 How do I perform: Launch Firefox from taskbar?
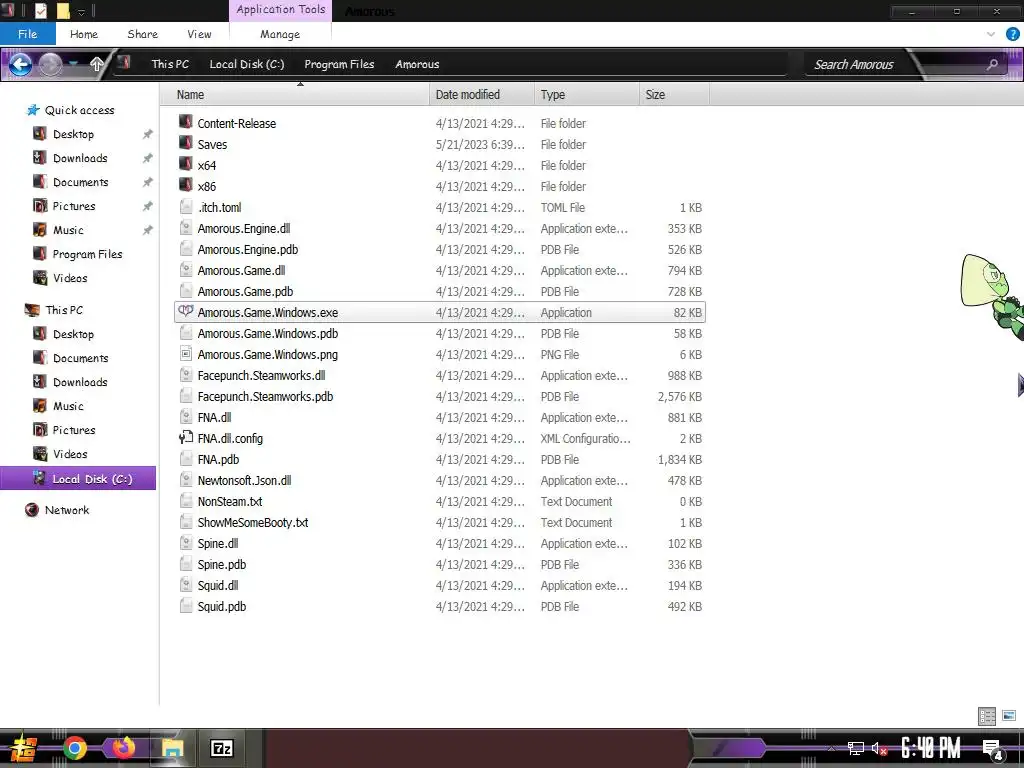(123, 748)
